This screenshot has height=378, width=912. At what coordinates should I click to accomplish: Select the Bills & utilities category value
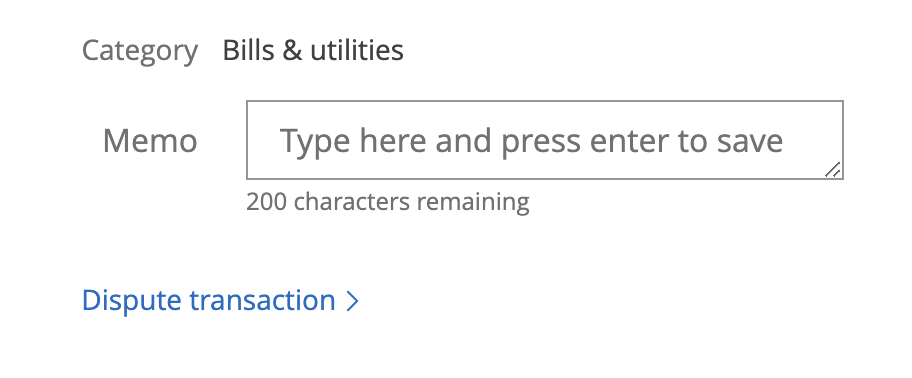[313, 51]
